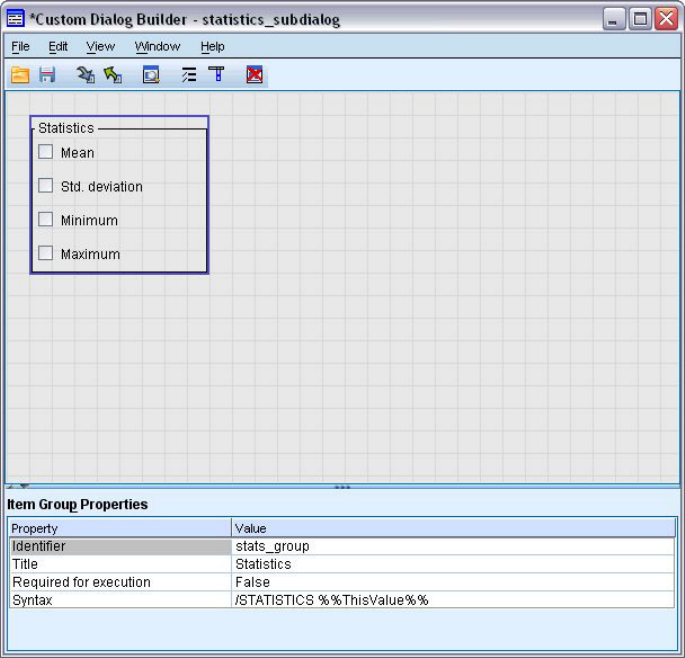Click the Property column header

click(120, 528)
